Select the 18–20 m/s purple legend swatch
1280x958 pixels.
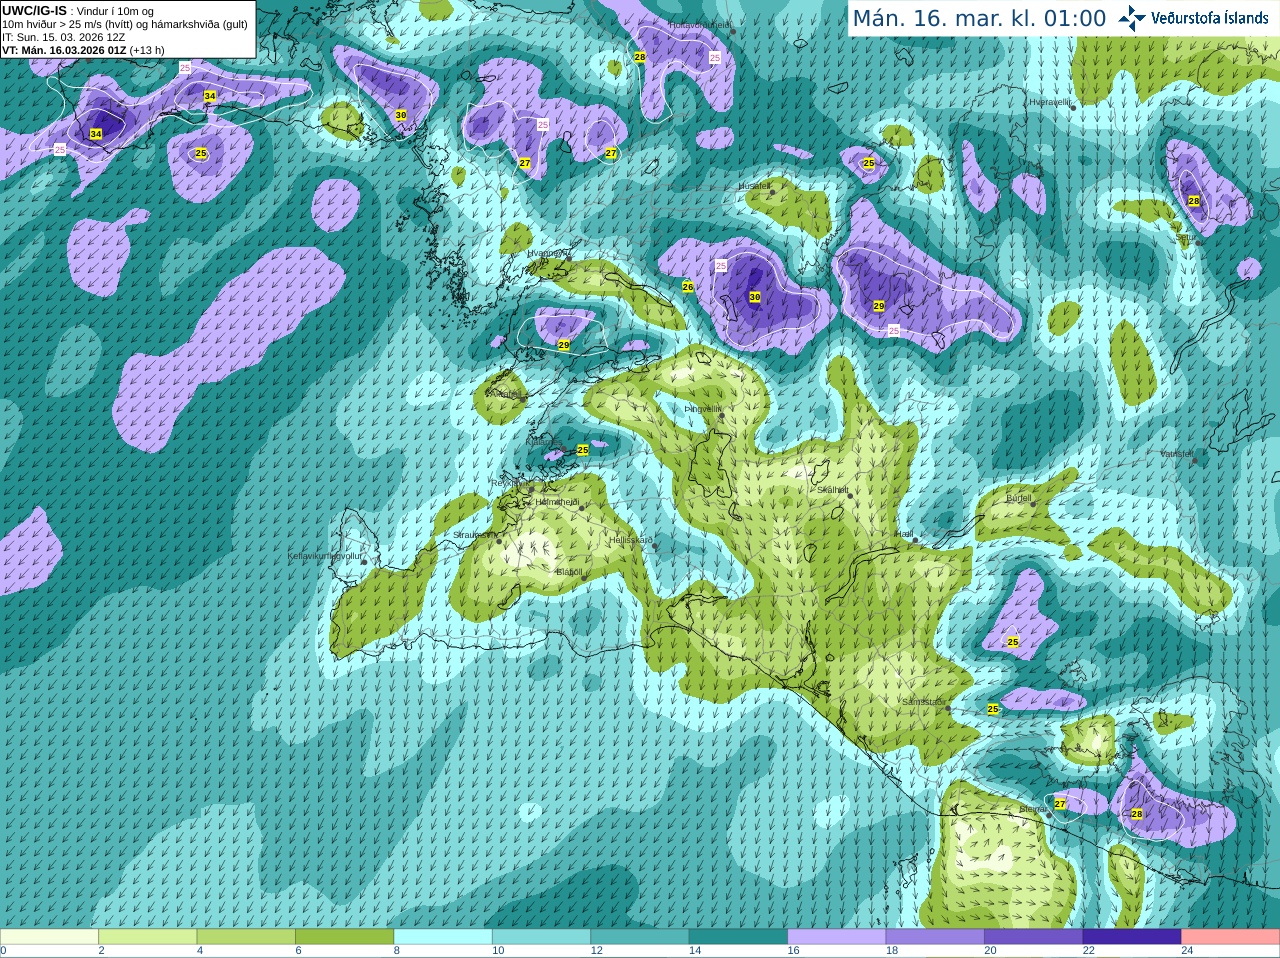click(935, 937)
